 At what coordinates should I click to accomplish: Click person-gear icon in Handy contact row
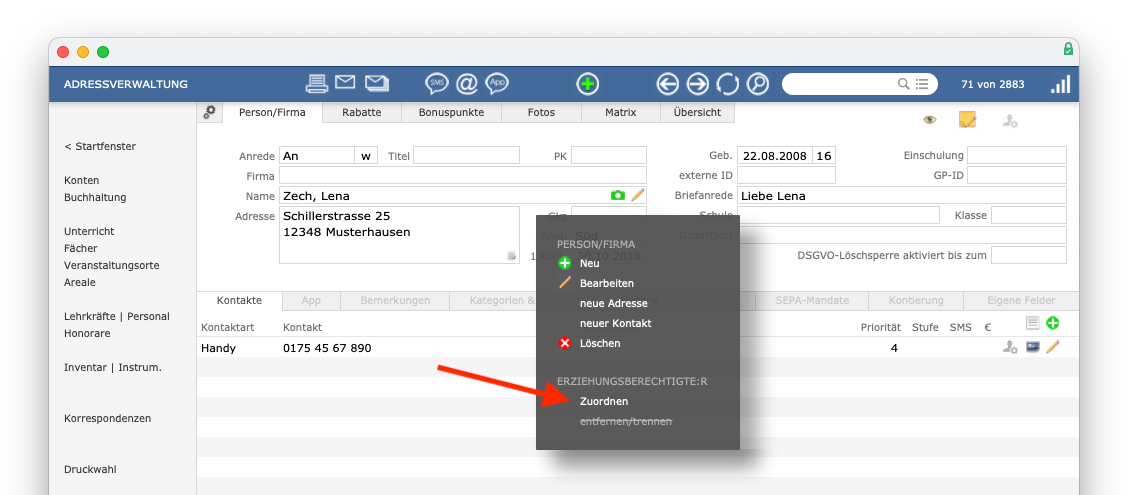click(1010, 348)
